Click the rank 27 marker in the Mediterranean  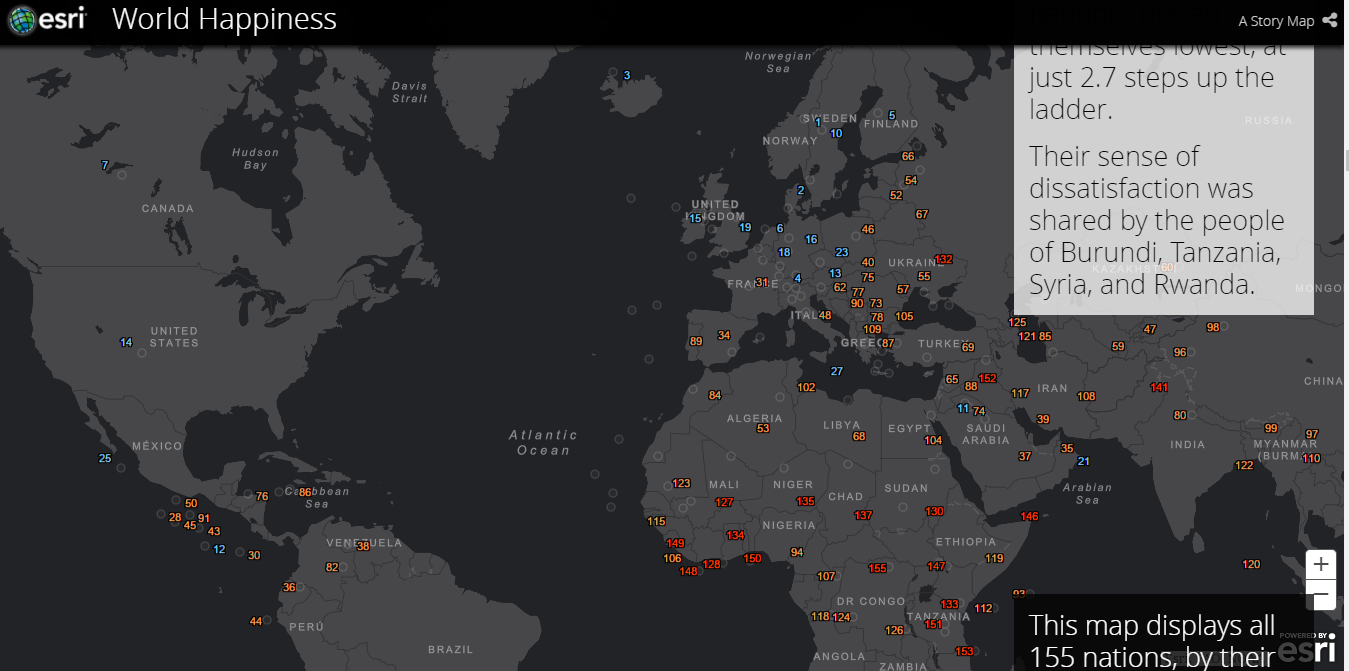pyautogui.click(x=837, y=372)
